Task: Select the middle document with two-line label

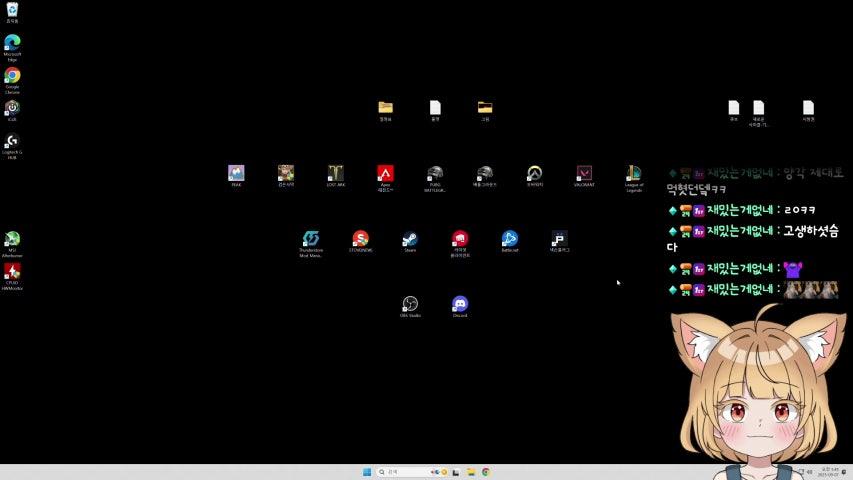Action: (758, 109)
